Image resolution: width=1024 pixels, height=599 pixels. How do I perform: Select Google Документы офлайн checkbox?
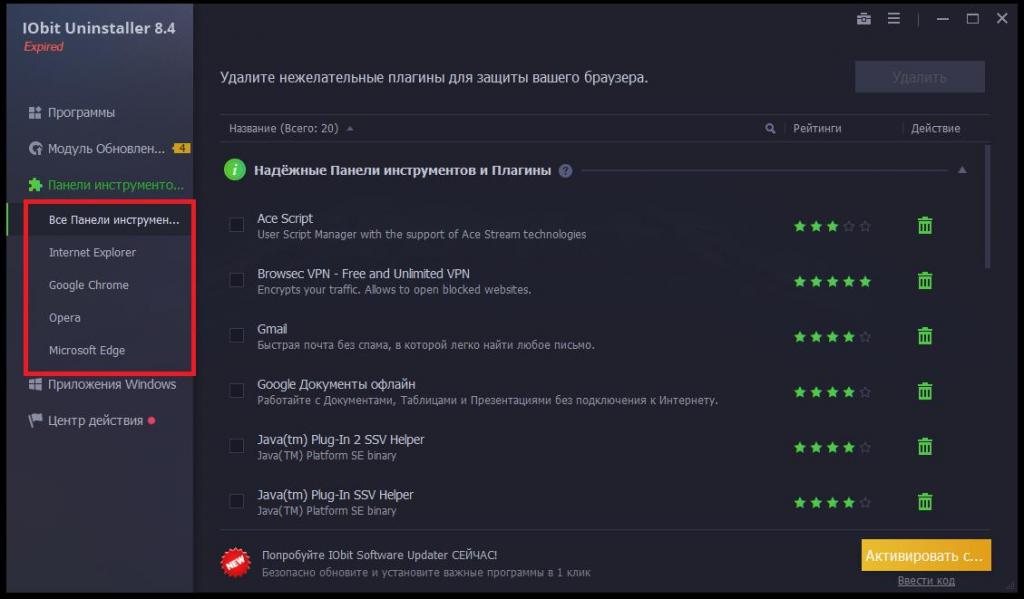tap(236, 391)
